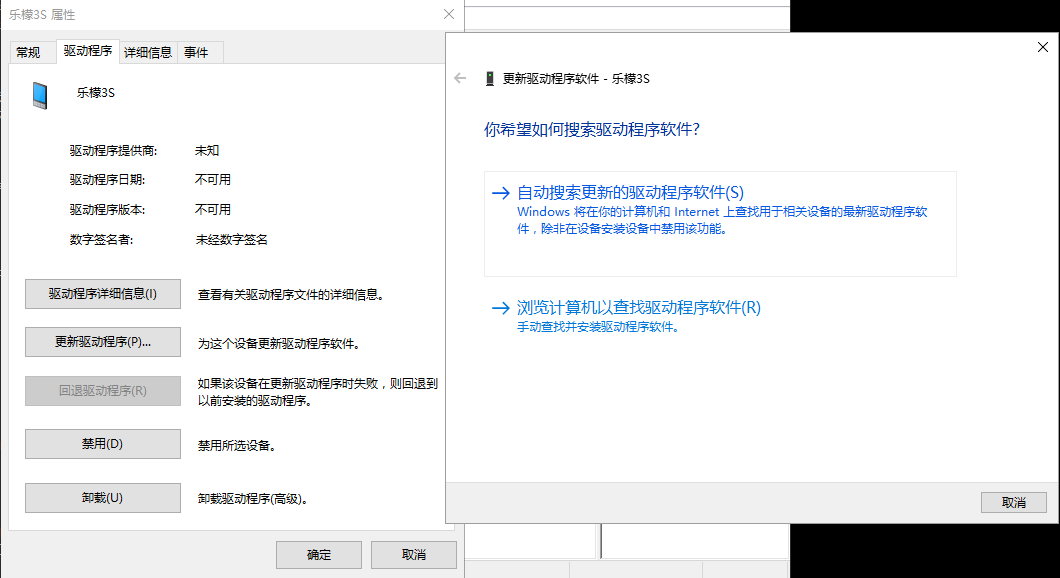
Task: Choose 浏览计算机以查找驱动程序软件(R)
Action: pyautogui.click(x=639, y=308)
